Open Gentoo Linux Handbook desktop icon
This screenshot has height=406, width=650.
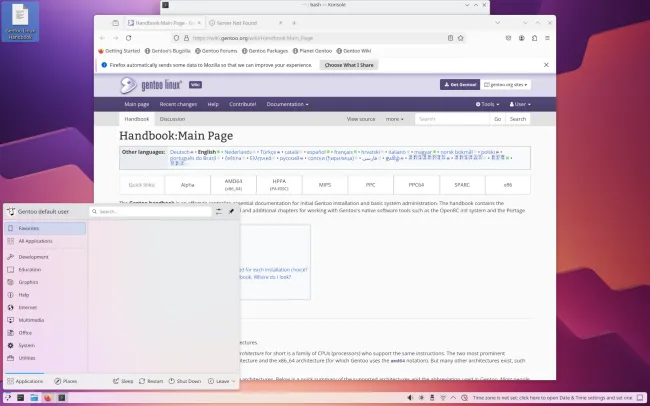[21, 21]
